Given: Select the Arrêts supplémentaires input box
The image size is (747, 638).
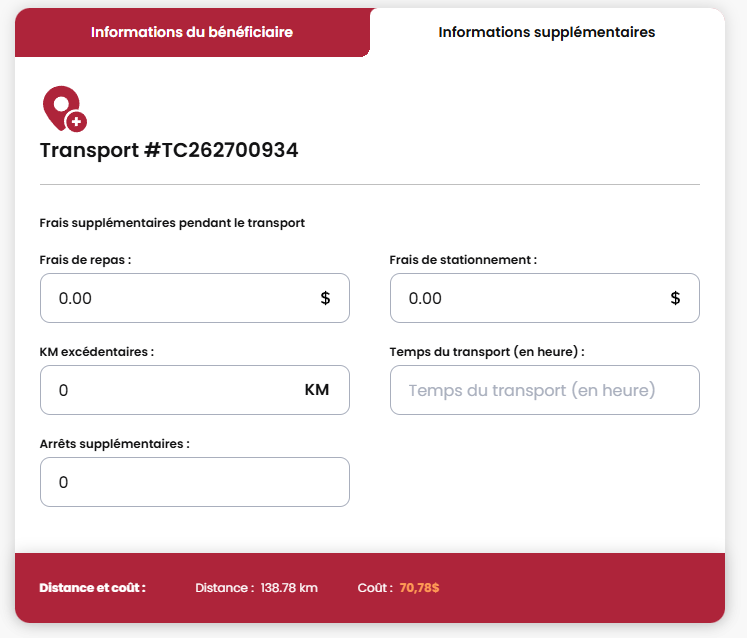Looking at the screenshot, I should [194, 482].
